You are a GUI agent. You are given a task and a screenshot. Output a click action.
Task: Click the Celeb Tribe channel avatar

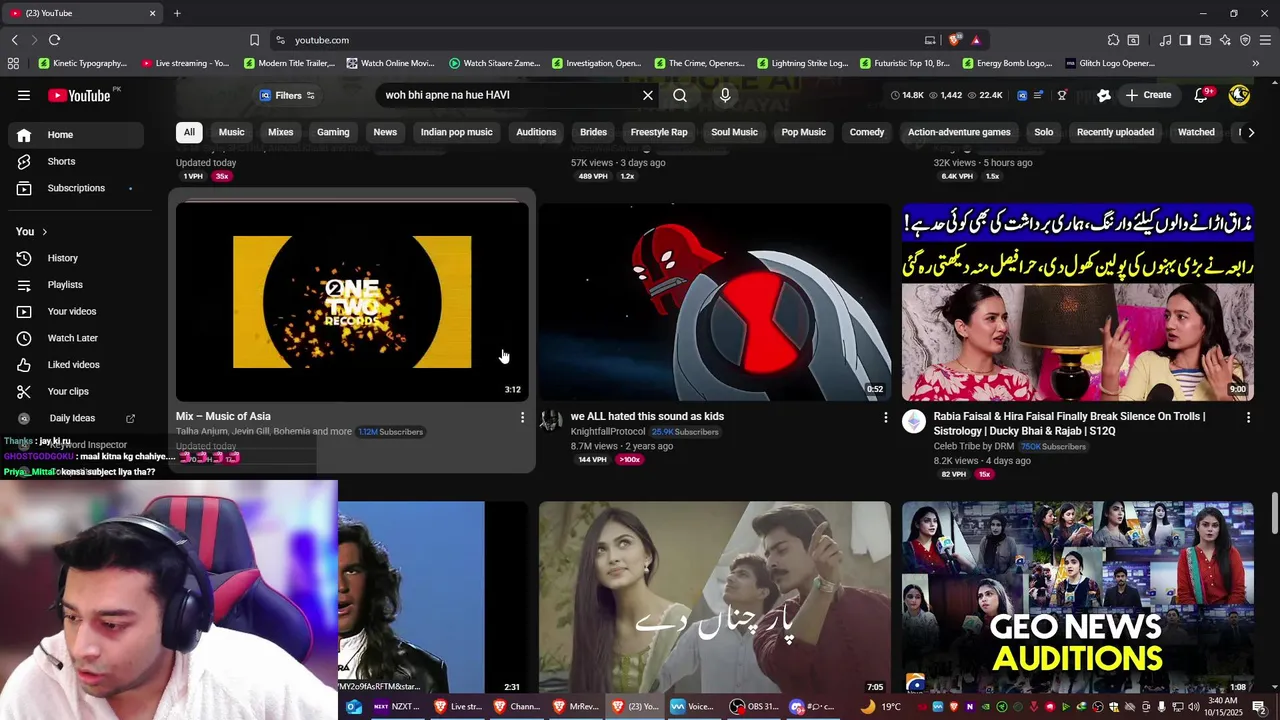coord(914,421)
